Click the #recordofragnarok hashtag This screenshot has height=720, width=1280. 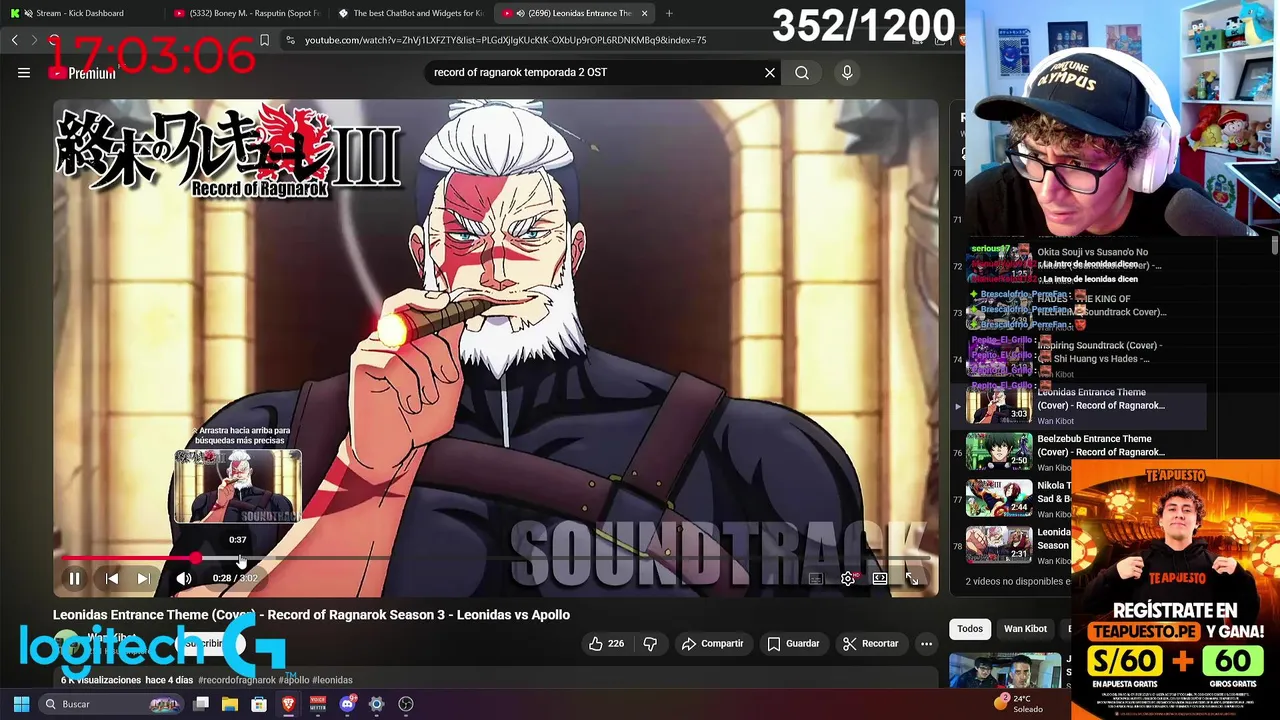(x=237, y=680)
